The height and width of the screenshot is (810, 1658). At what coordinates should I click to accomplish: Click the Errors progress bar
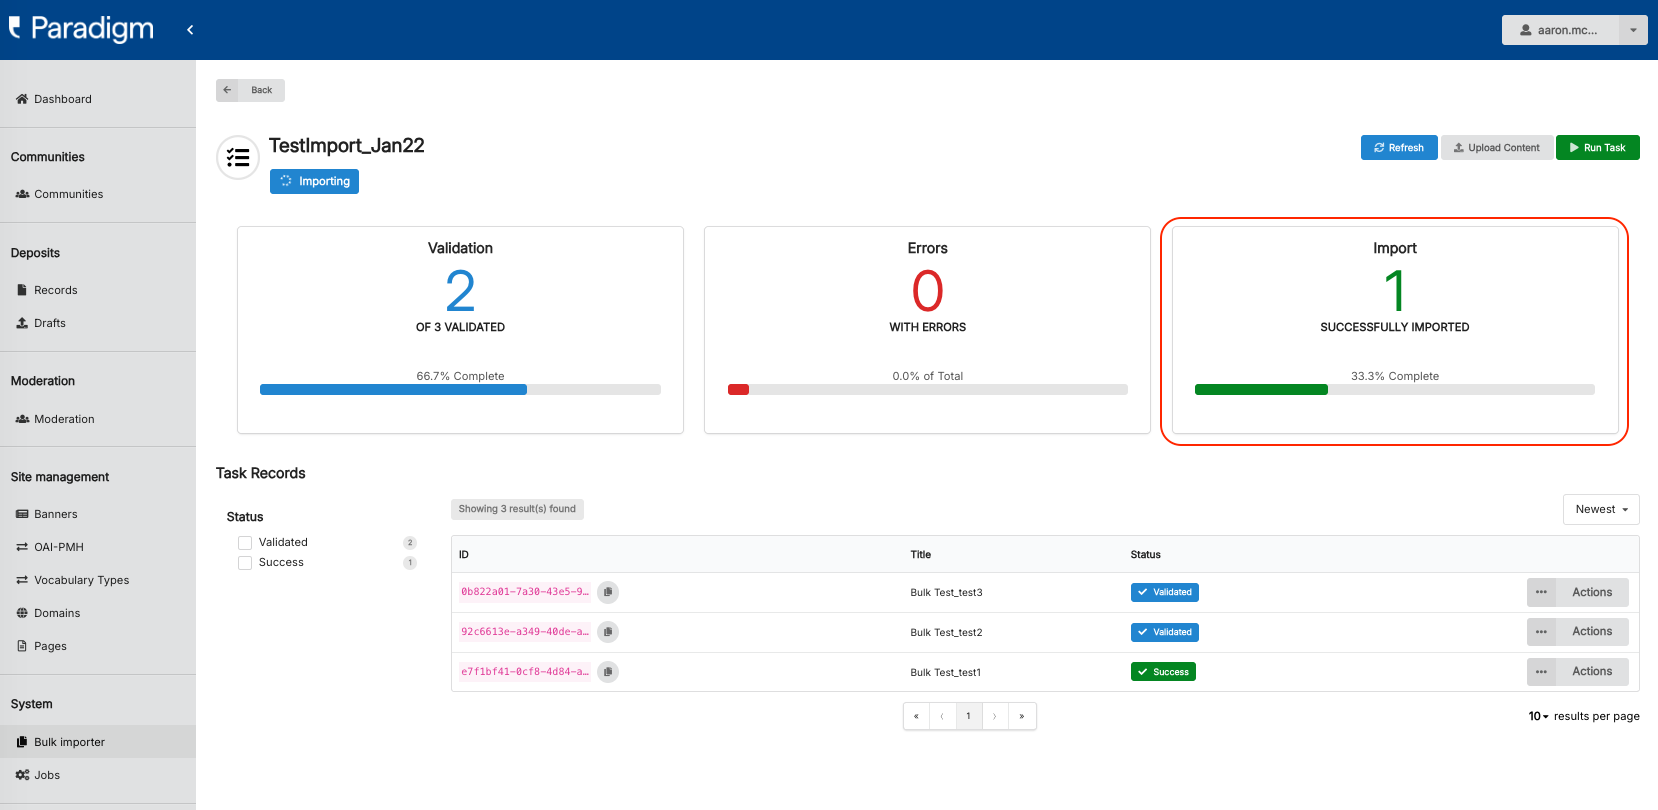coord(928,390)
